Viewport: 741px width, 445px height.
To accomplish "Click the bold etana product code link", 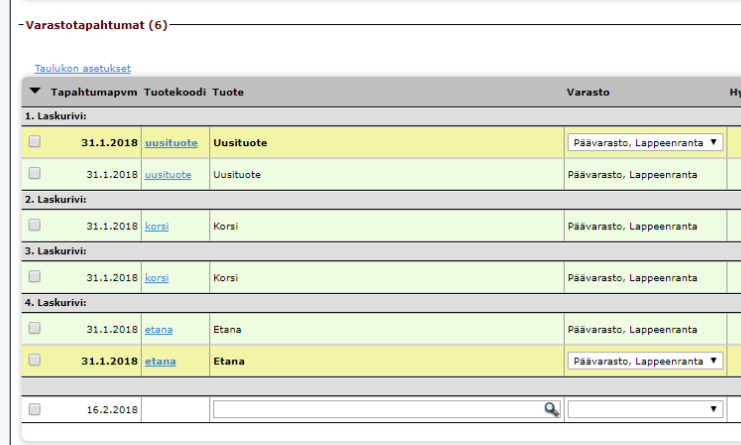I will point(160,361).
